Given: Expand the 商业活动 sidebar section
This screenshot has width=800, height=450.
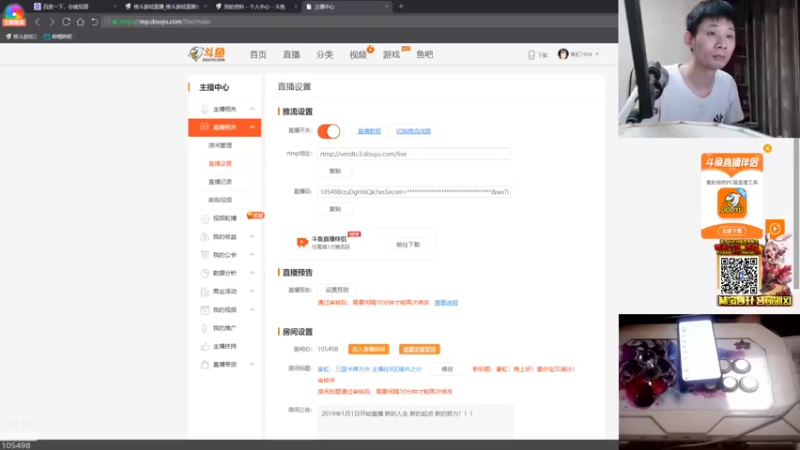Looking at the screenshot, I should [252, 291].
